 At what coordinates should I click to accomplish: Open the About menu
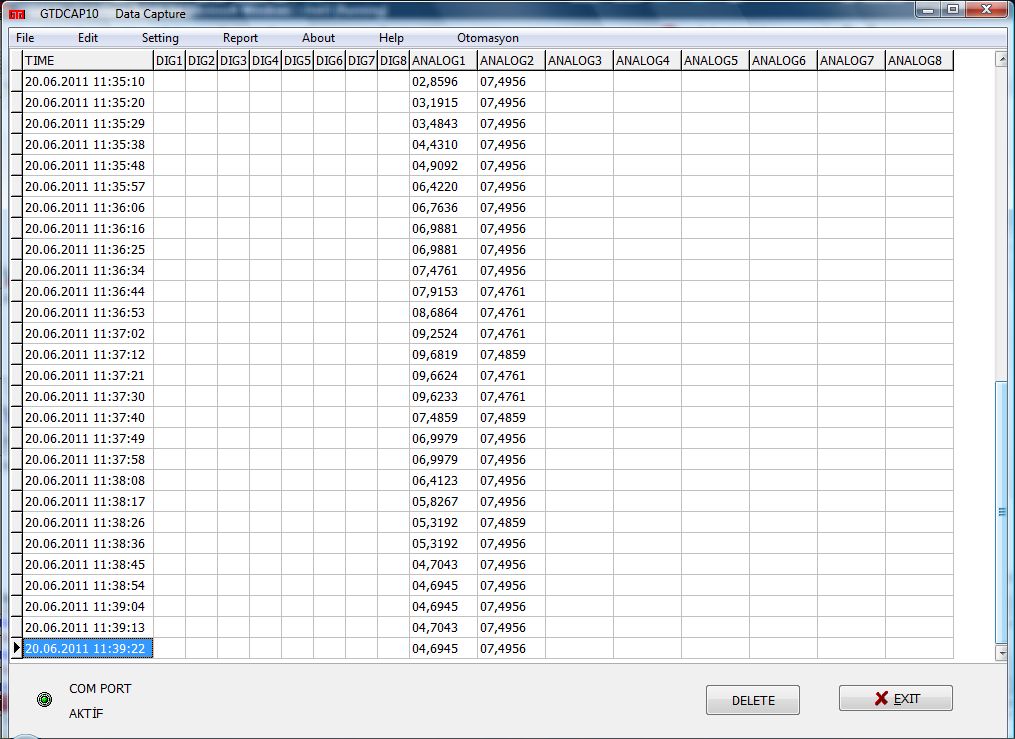[x=318, y=38]
